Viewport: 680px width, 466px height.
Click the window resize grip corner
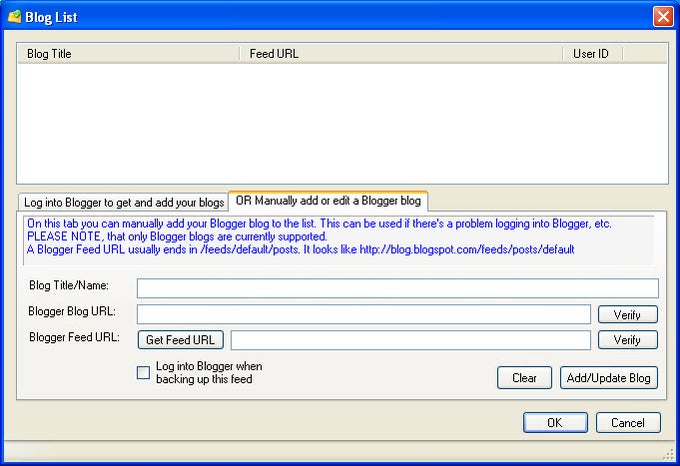668,454
